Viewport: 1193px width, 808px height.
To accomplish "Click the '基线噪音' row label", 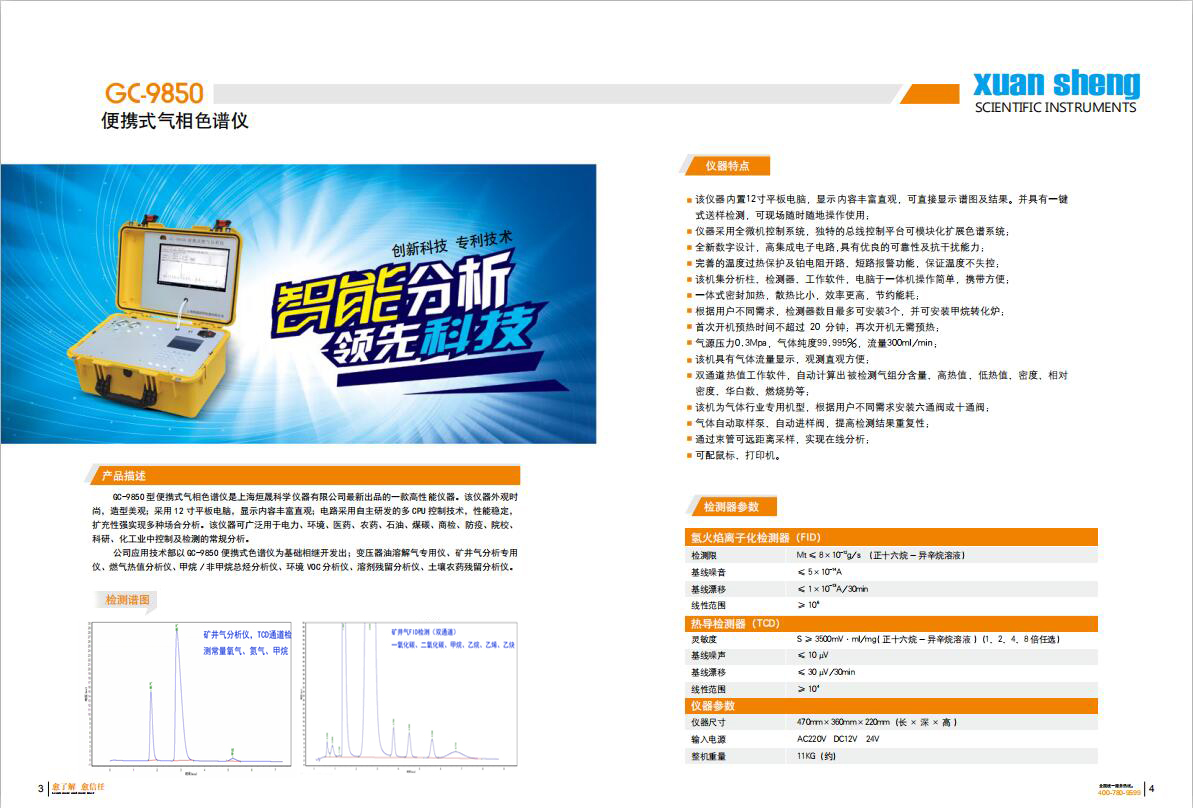I will pyautogui.click(x=708, y=572).
